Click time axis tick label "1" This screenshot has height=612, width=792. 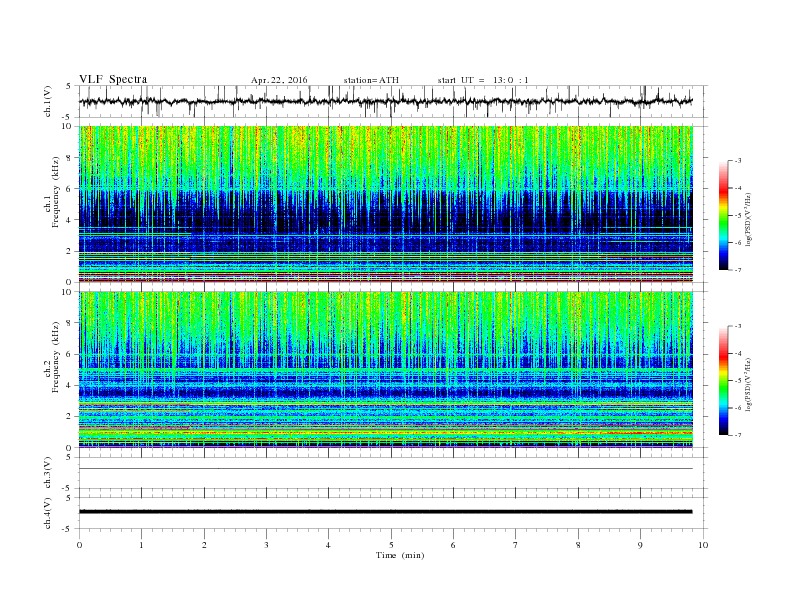[x=141, y=545]
